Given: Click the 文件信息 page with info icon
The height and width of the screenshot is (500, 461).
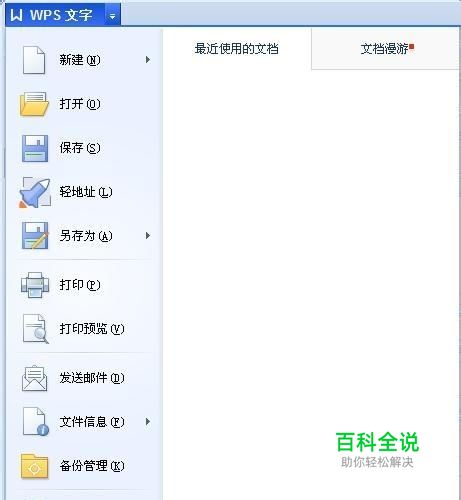Looking at the screenshot, I should 36,422.
